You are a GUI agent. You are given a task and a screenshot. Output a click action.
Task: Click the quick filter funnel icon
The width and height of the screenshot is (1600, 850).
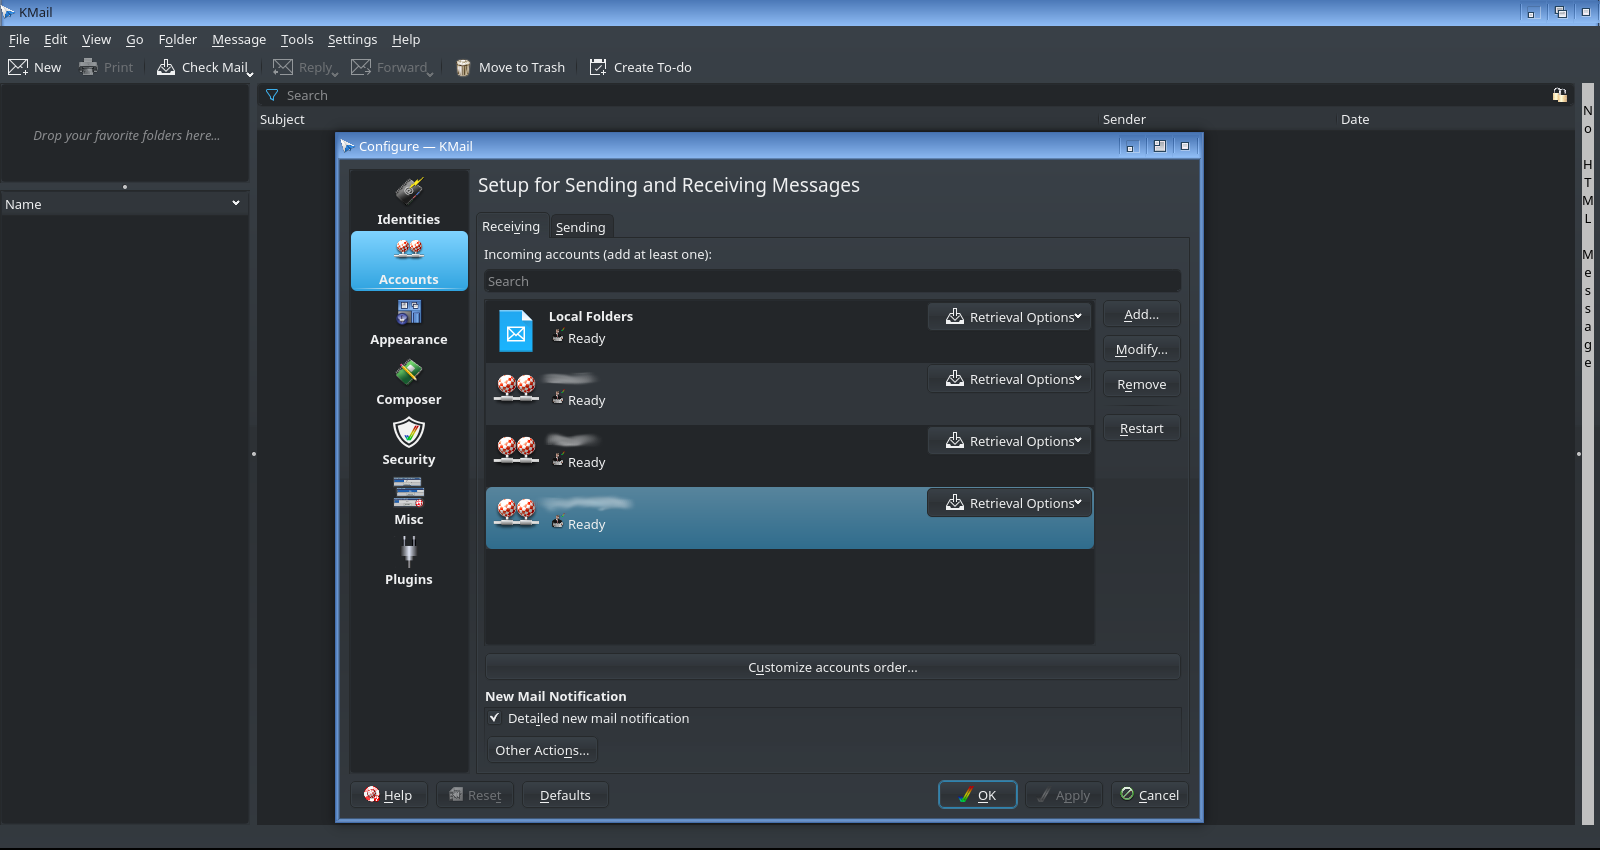272,95
